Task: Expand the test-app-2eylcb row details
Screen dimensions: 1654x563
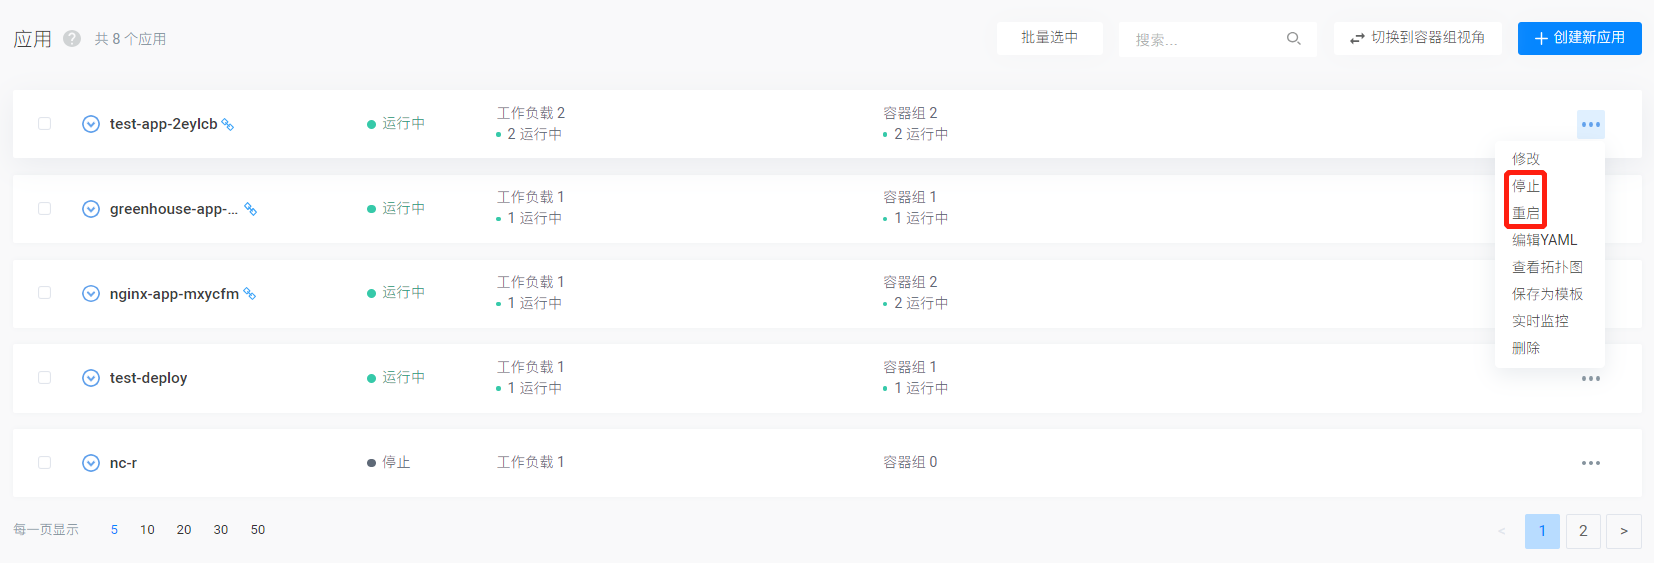Action: click(x=91, y=124)
